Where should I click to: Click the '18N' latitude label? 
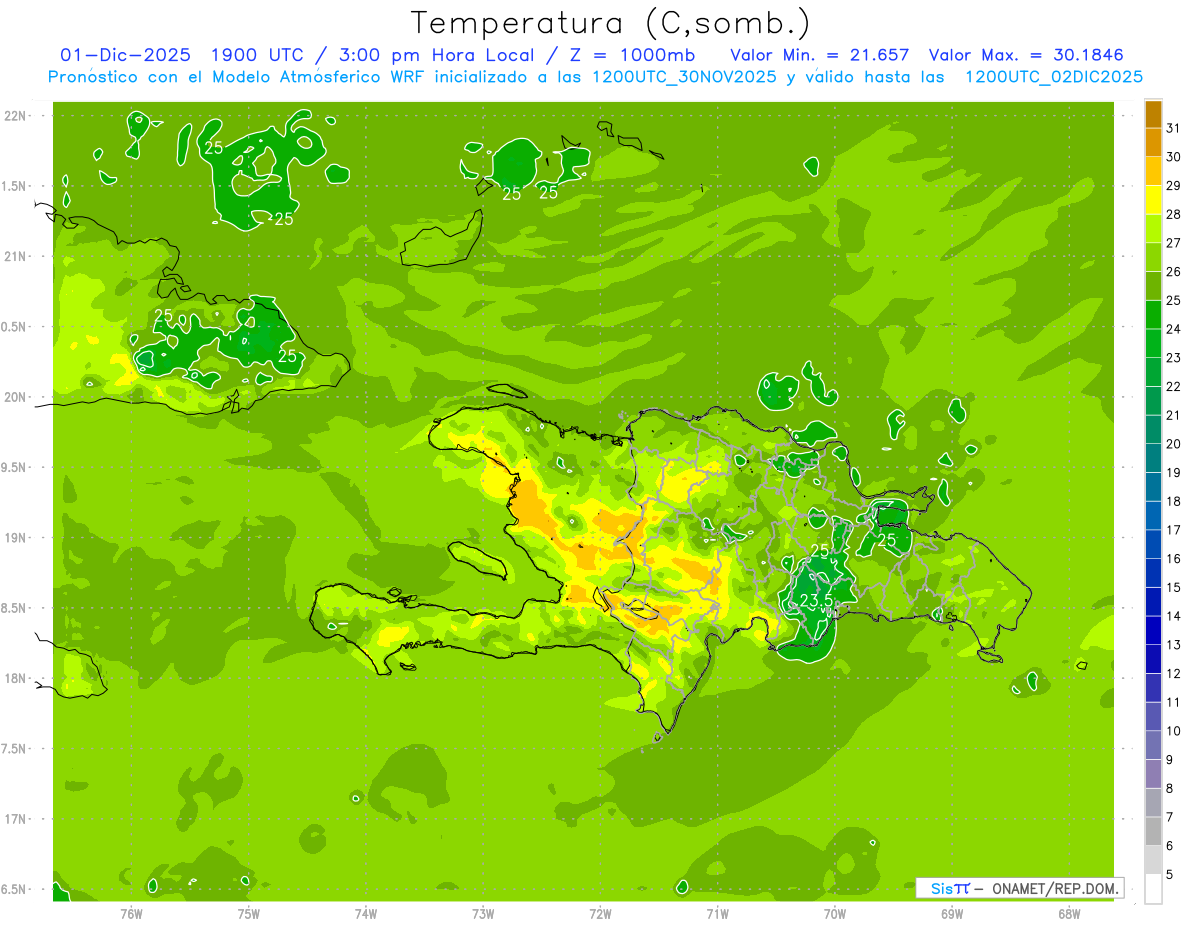coord(16,678)
